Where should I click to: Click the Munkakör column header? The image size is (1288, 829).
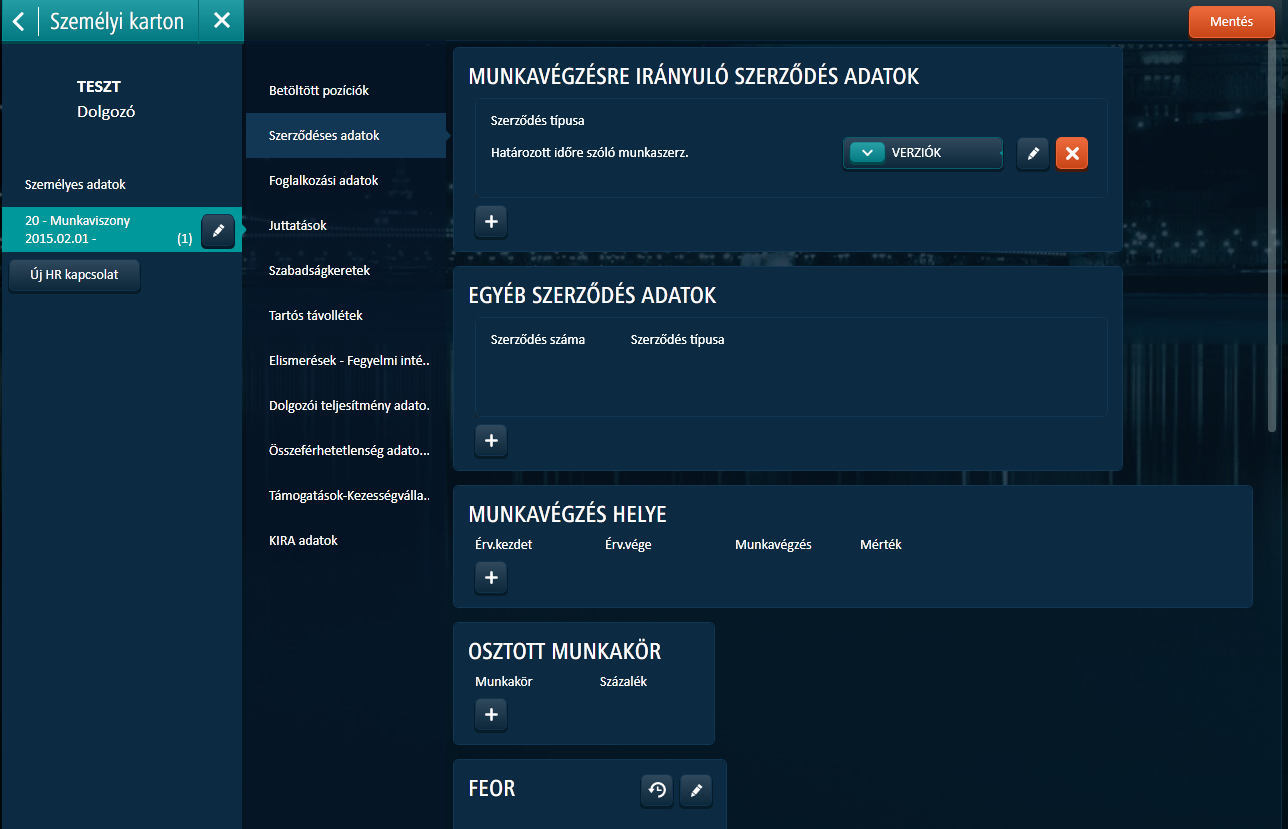point(504,682)
